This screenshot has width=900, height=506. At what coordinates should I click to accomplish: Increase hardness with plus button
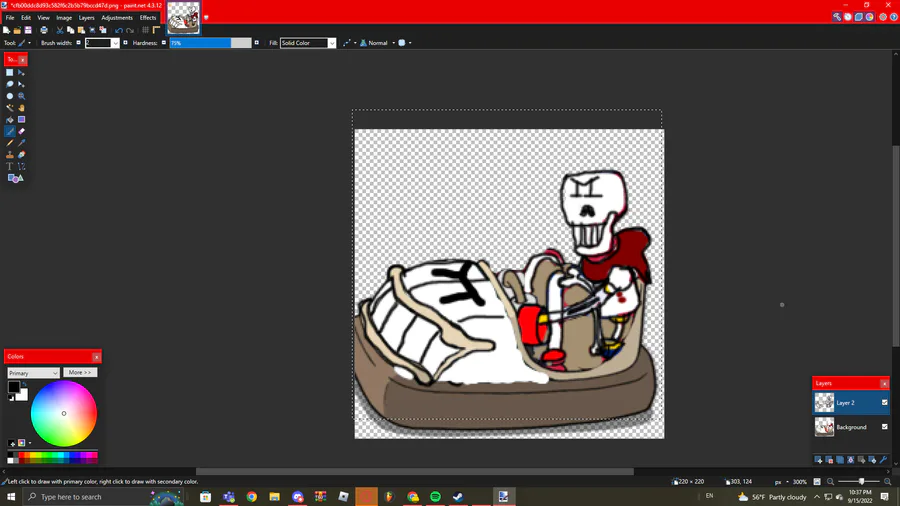pyautogui.click(x=257, y=42)
